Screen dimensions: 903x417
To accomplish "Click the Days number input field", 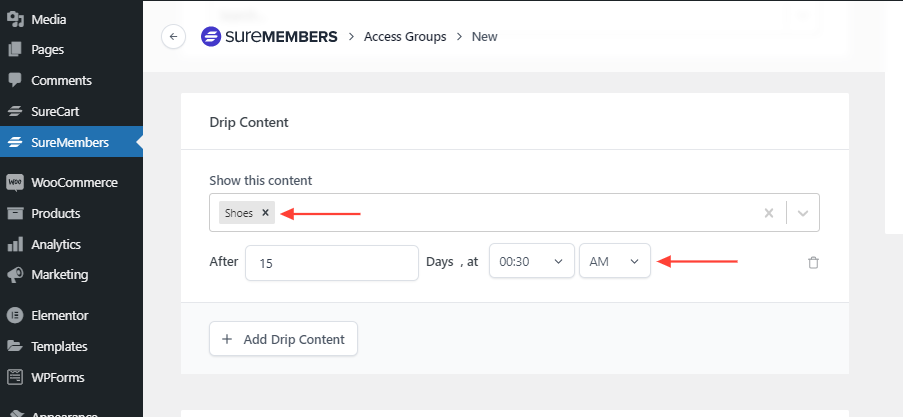I will point(331,263).
